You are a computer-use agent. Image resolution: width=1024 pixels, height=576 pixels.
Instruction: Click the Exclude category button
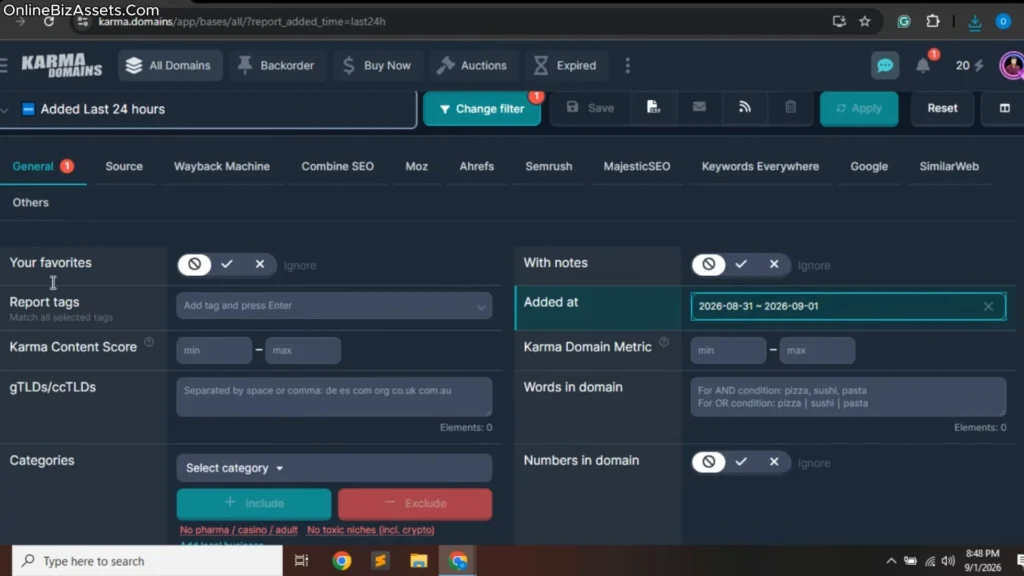pos(415,504)
